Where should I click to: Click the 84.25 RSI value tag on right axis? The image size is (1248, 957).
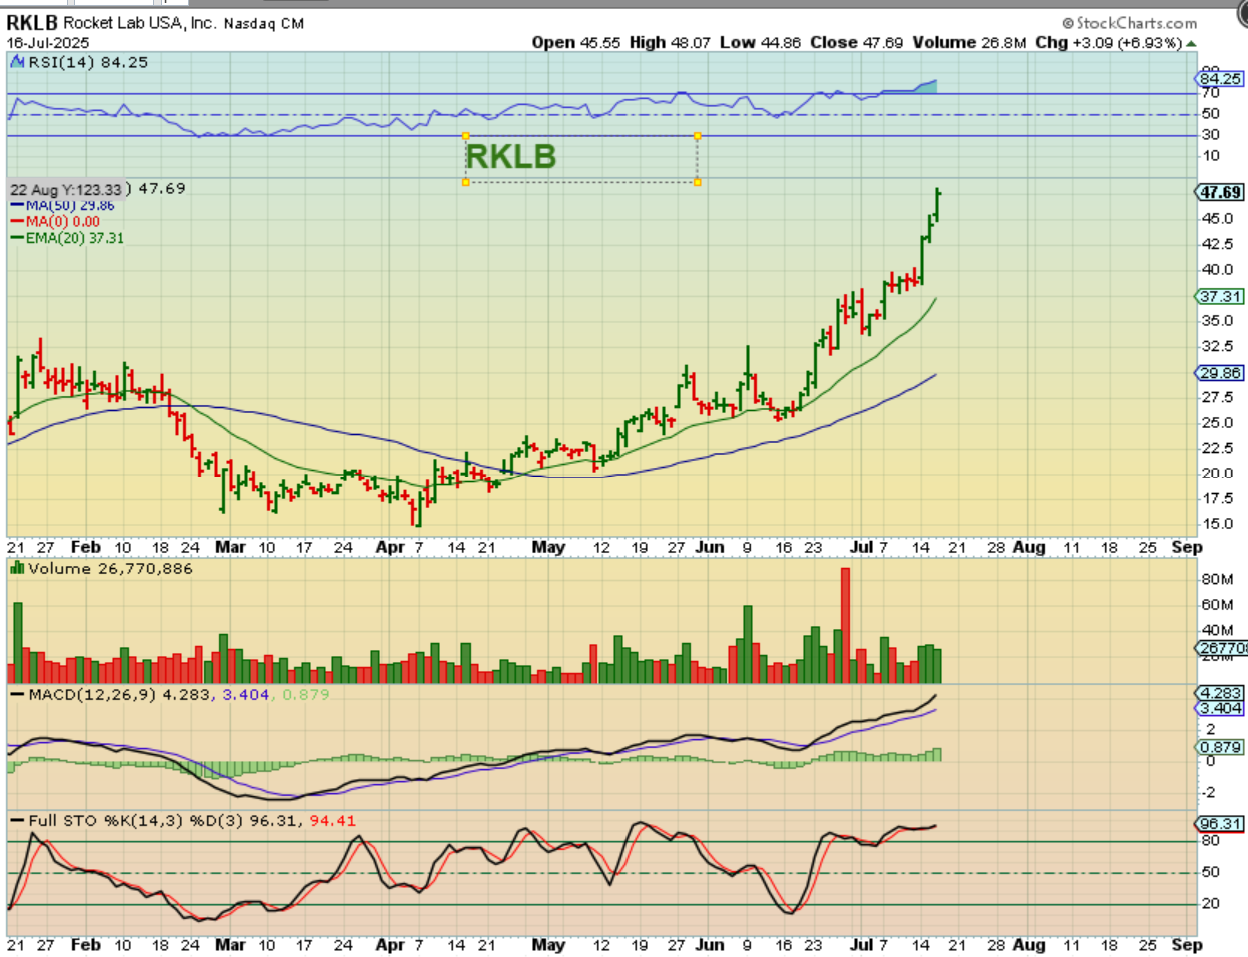[1220, 78]
